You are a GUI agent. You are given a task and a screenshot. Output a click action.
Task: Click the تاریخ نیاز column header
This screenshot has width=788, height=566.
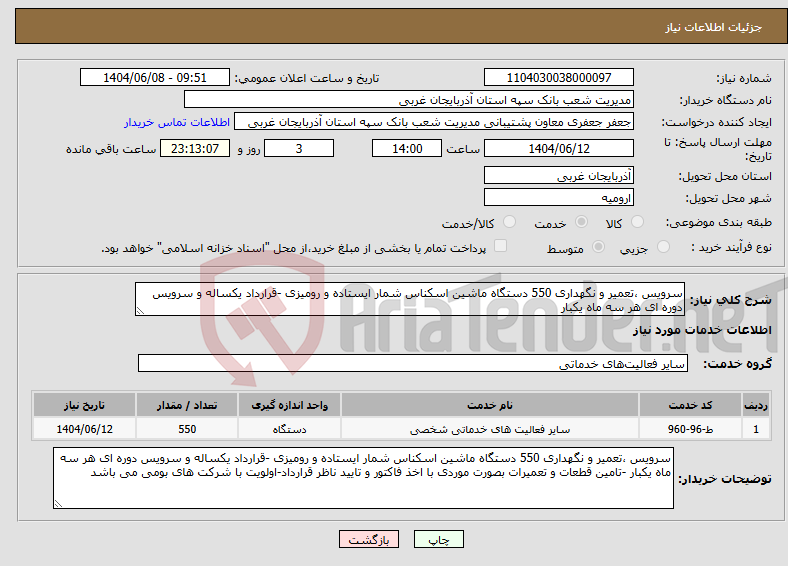tap(84, 405)
